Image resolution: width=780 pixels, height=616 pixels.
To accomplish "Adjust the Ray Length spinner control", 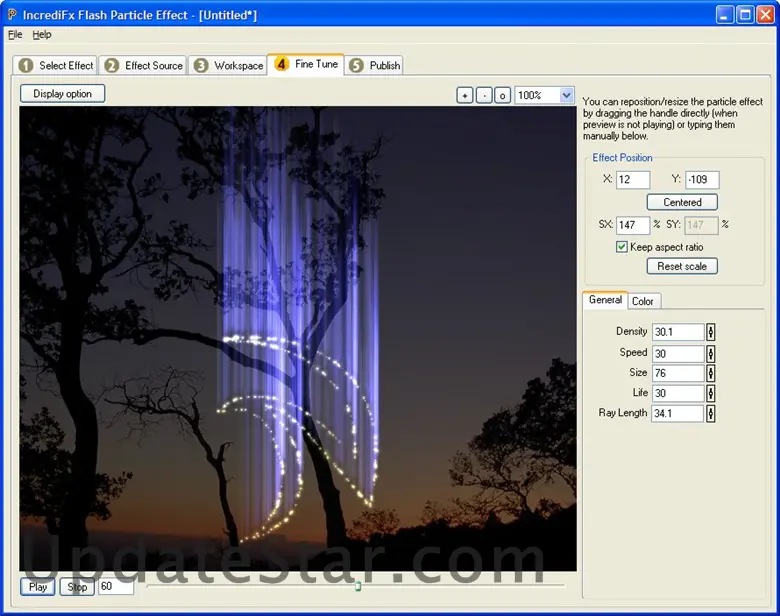I will (711, 413).
